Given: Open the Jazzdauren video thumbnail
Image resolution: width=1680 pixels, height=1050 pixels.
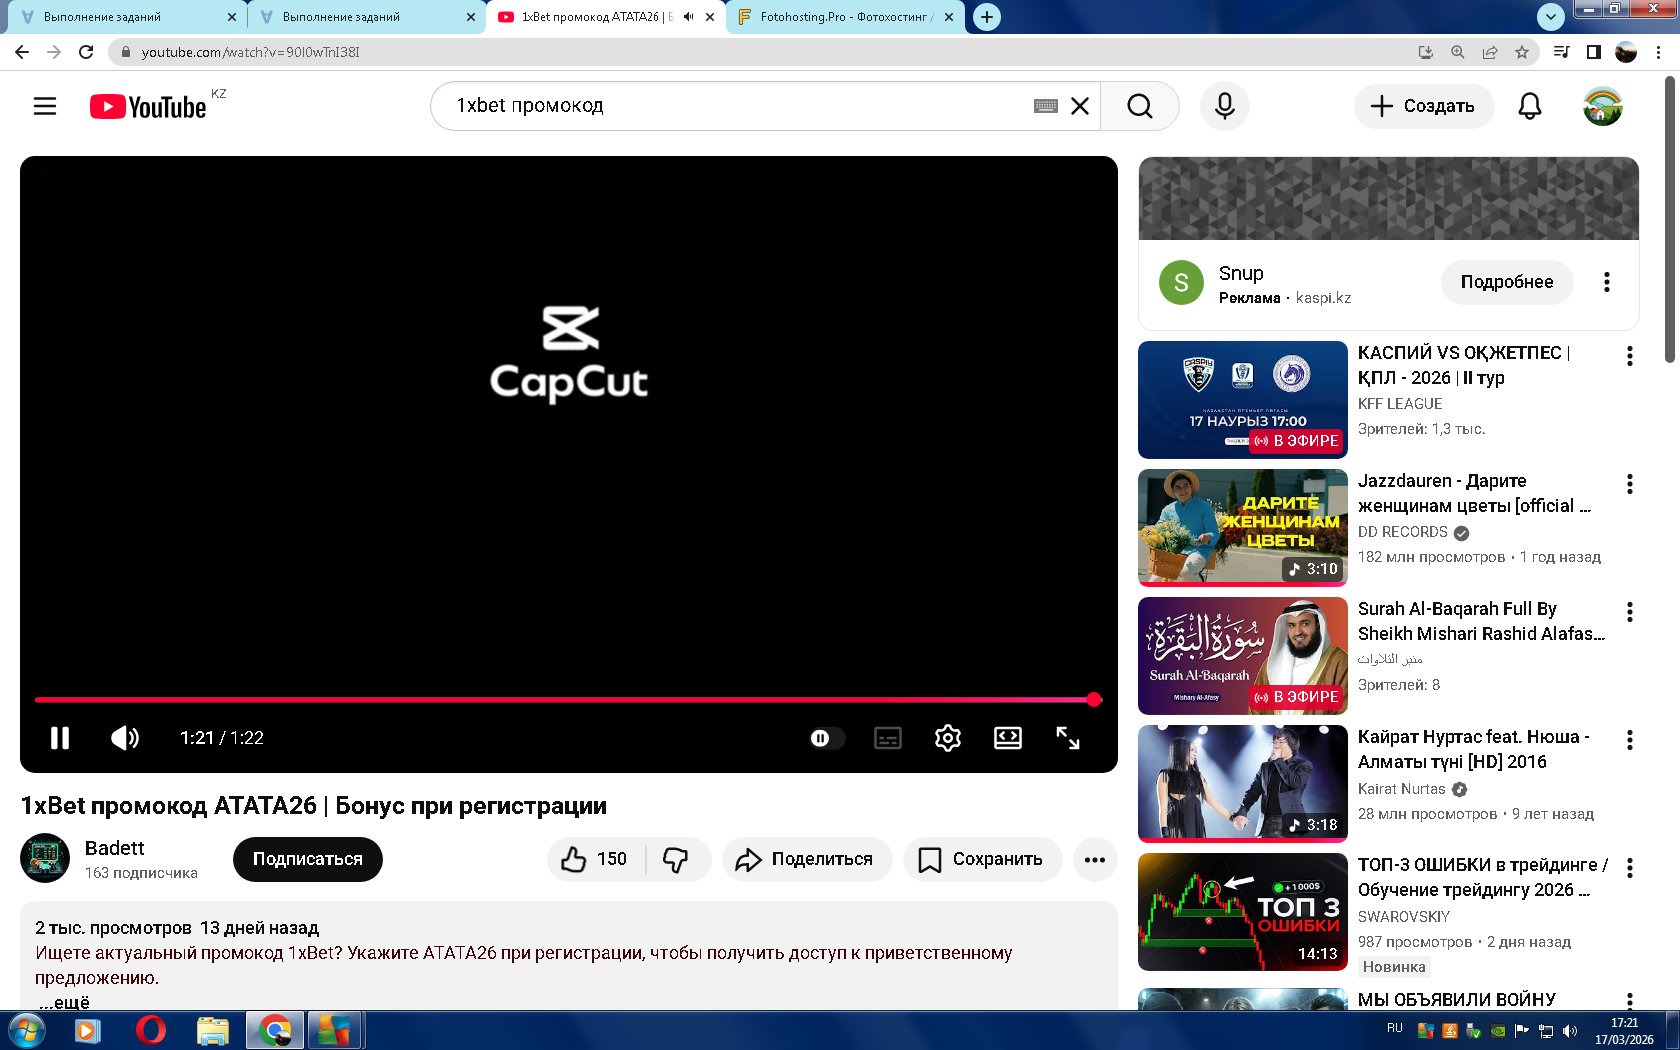Looking at the screenshot, I should tap(1243, 528).
